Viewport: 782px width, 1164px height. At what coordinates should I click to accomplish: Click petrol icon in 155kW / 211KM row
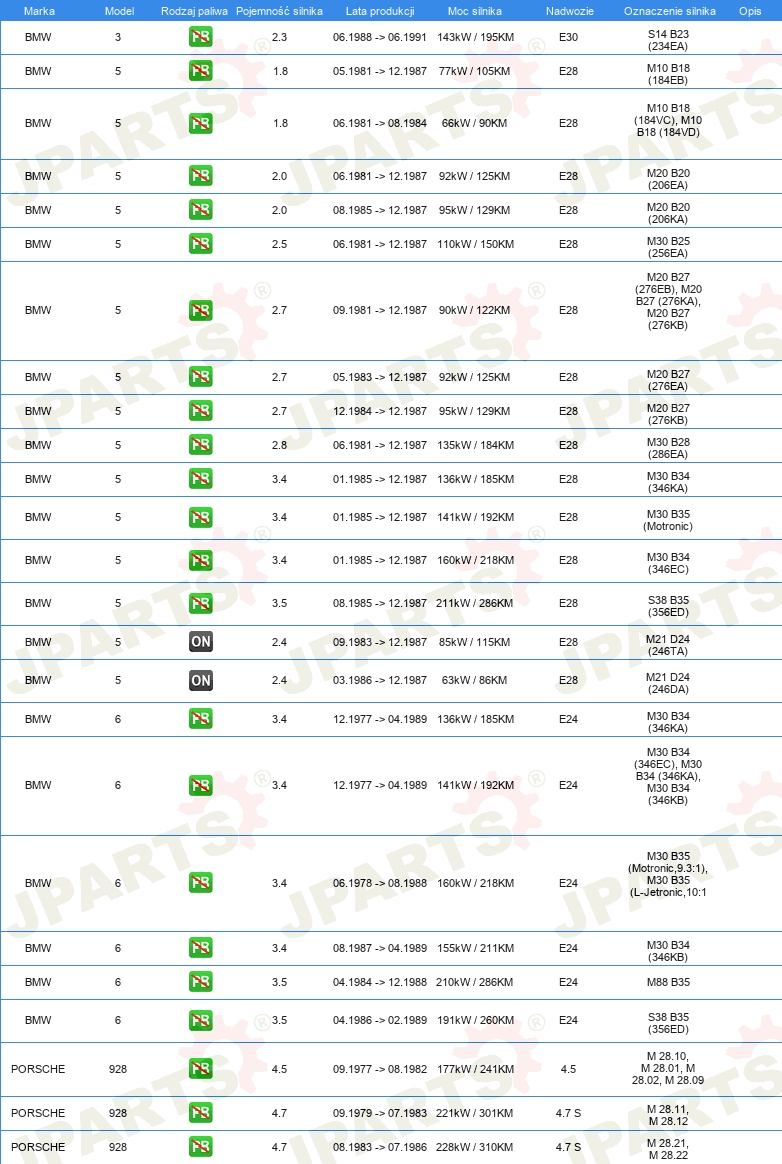[x=201, y=948]
